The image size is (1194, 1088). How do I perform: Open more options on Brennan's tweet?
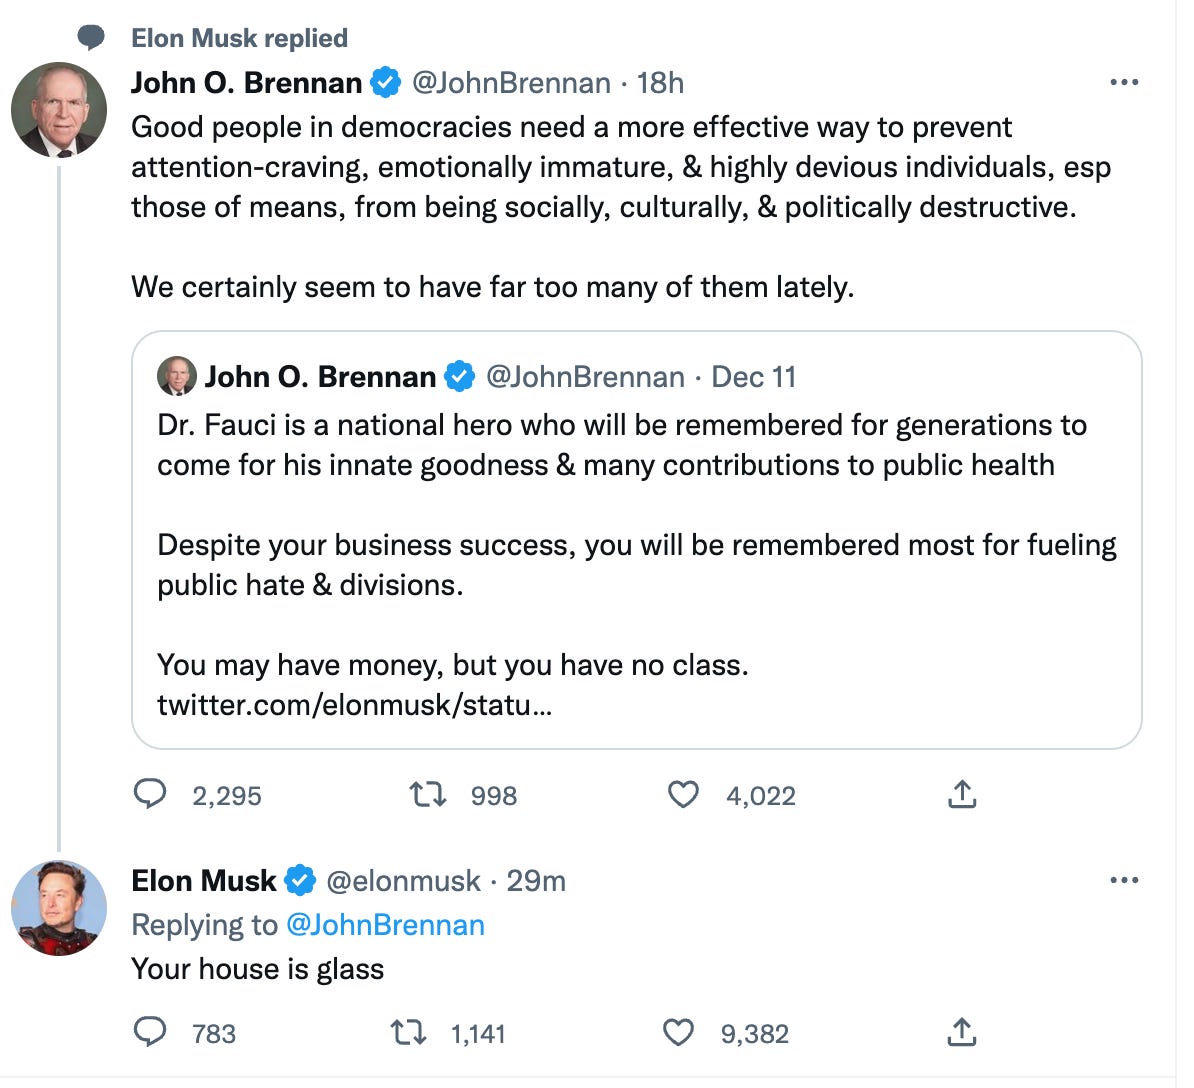coord(1124,82)
